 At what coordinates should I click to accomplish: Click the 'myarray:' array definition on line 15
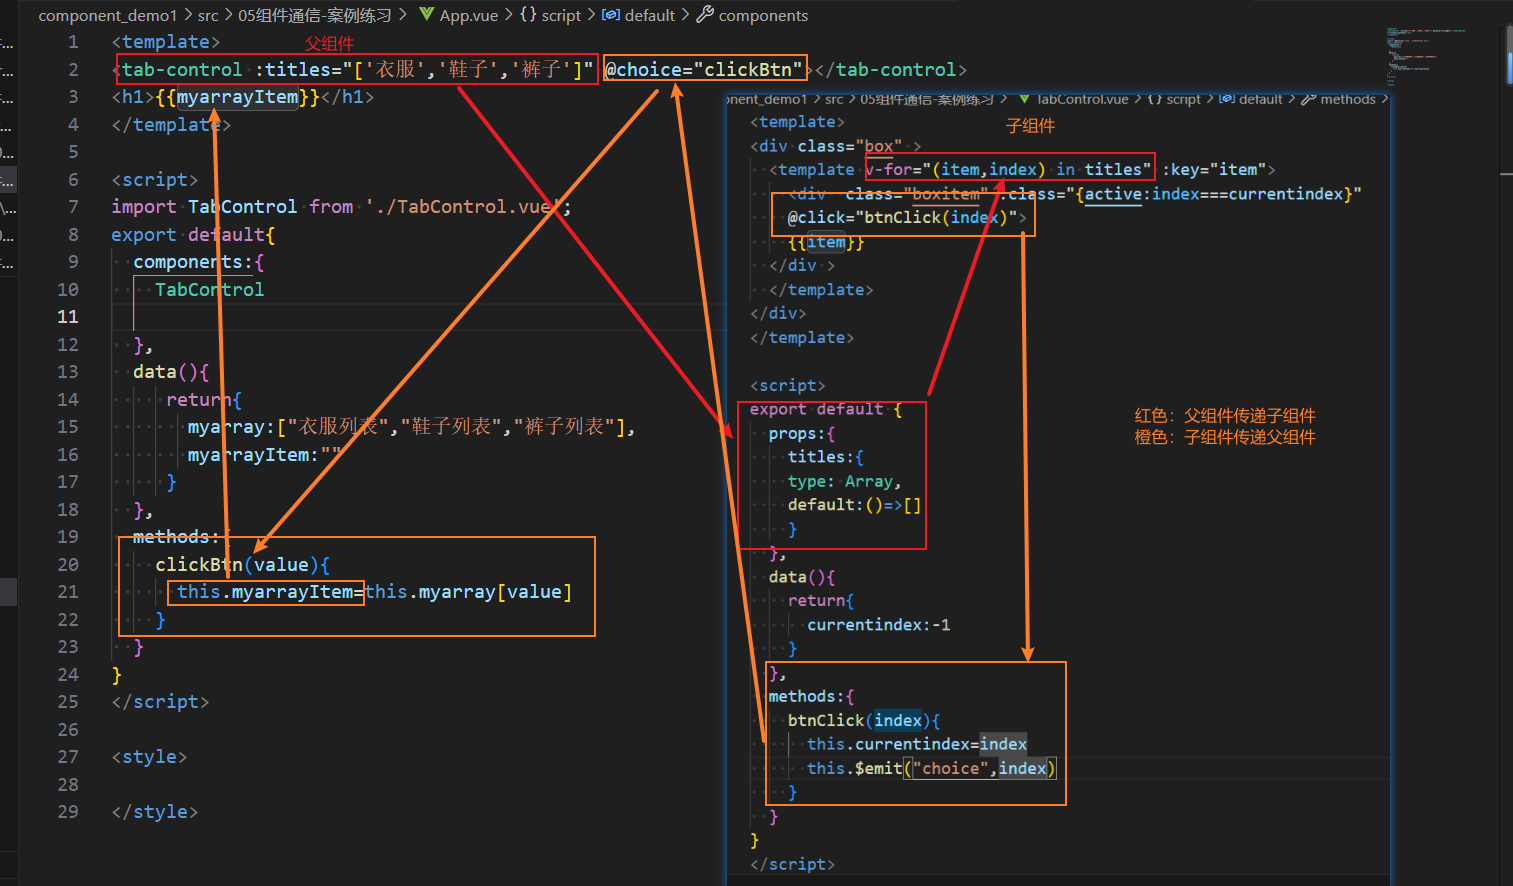(411, 427)
